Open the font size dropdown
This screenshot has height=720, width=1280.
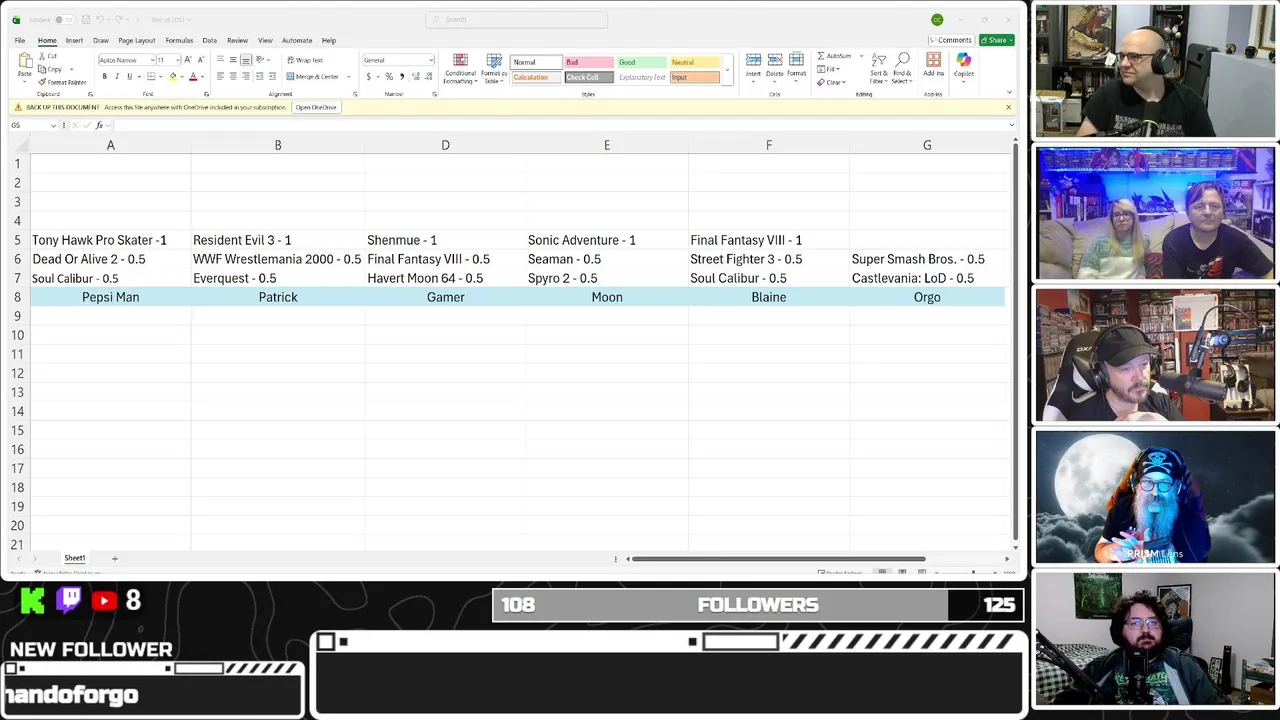click(176, 60)
